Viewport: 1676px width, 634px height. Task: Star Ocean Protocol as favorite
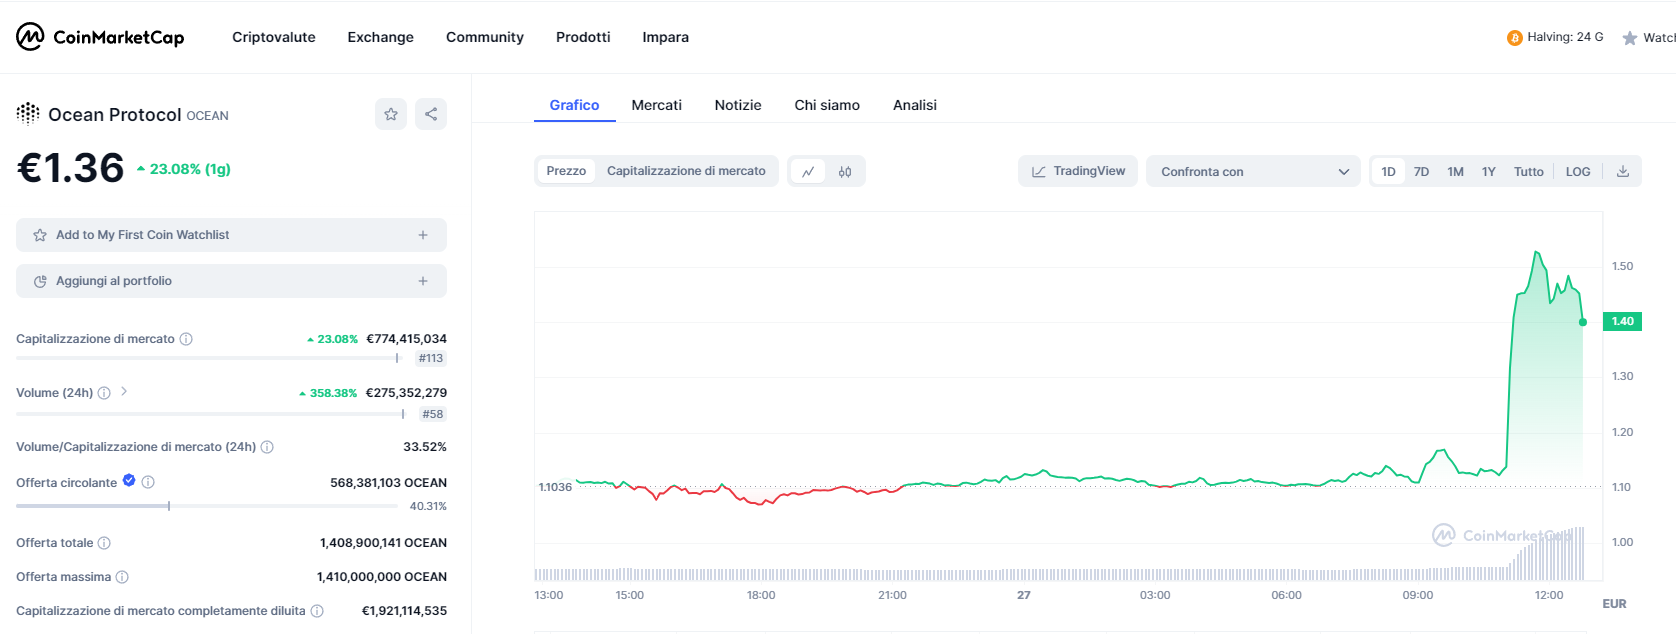point(391,114)
